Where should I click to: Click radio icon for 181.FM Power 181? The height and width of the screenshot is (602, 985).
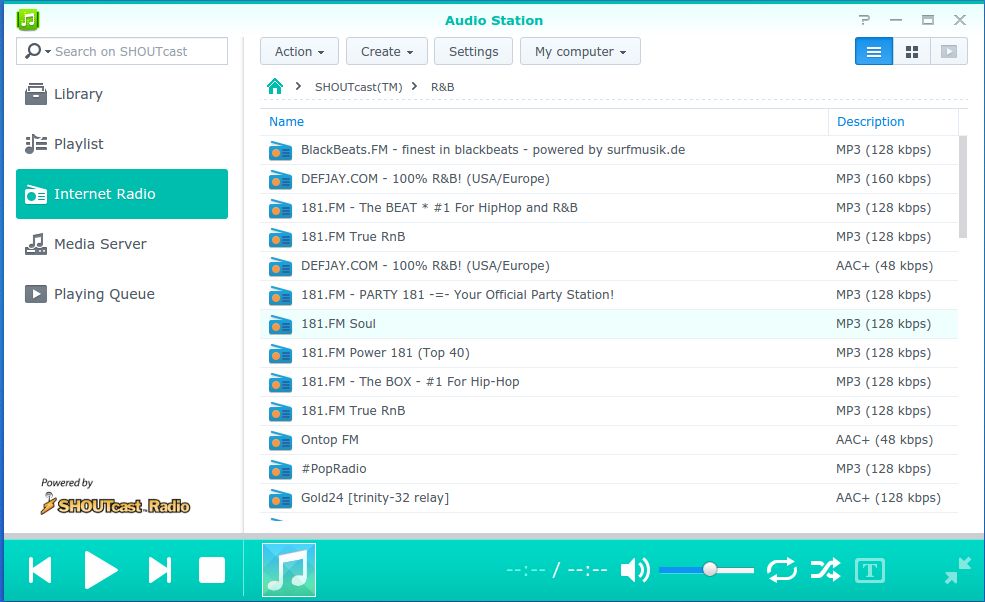[280, 354]
